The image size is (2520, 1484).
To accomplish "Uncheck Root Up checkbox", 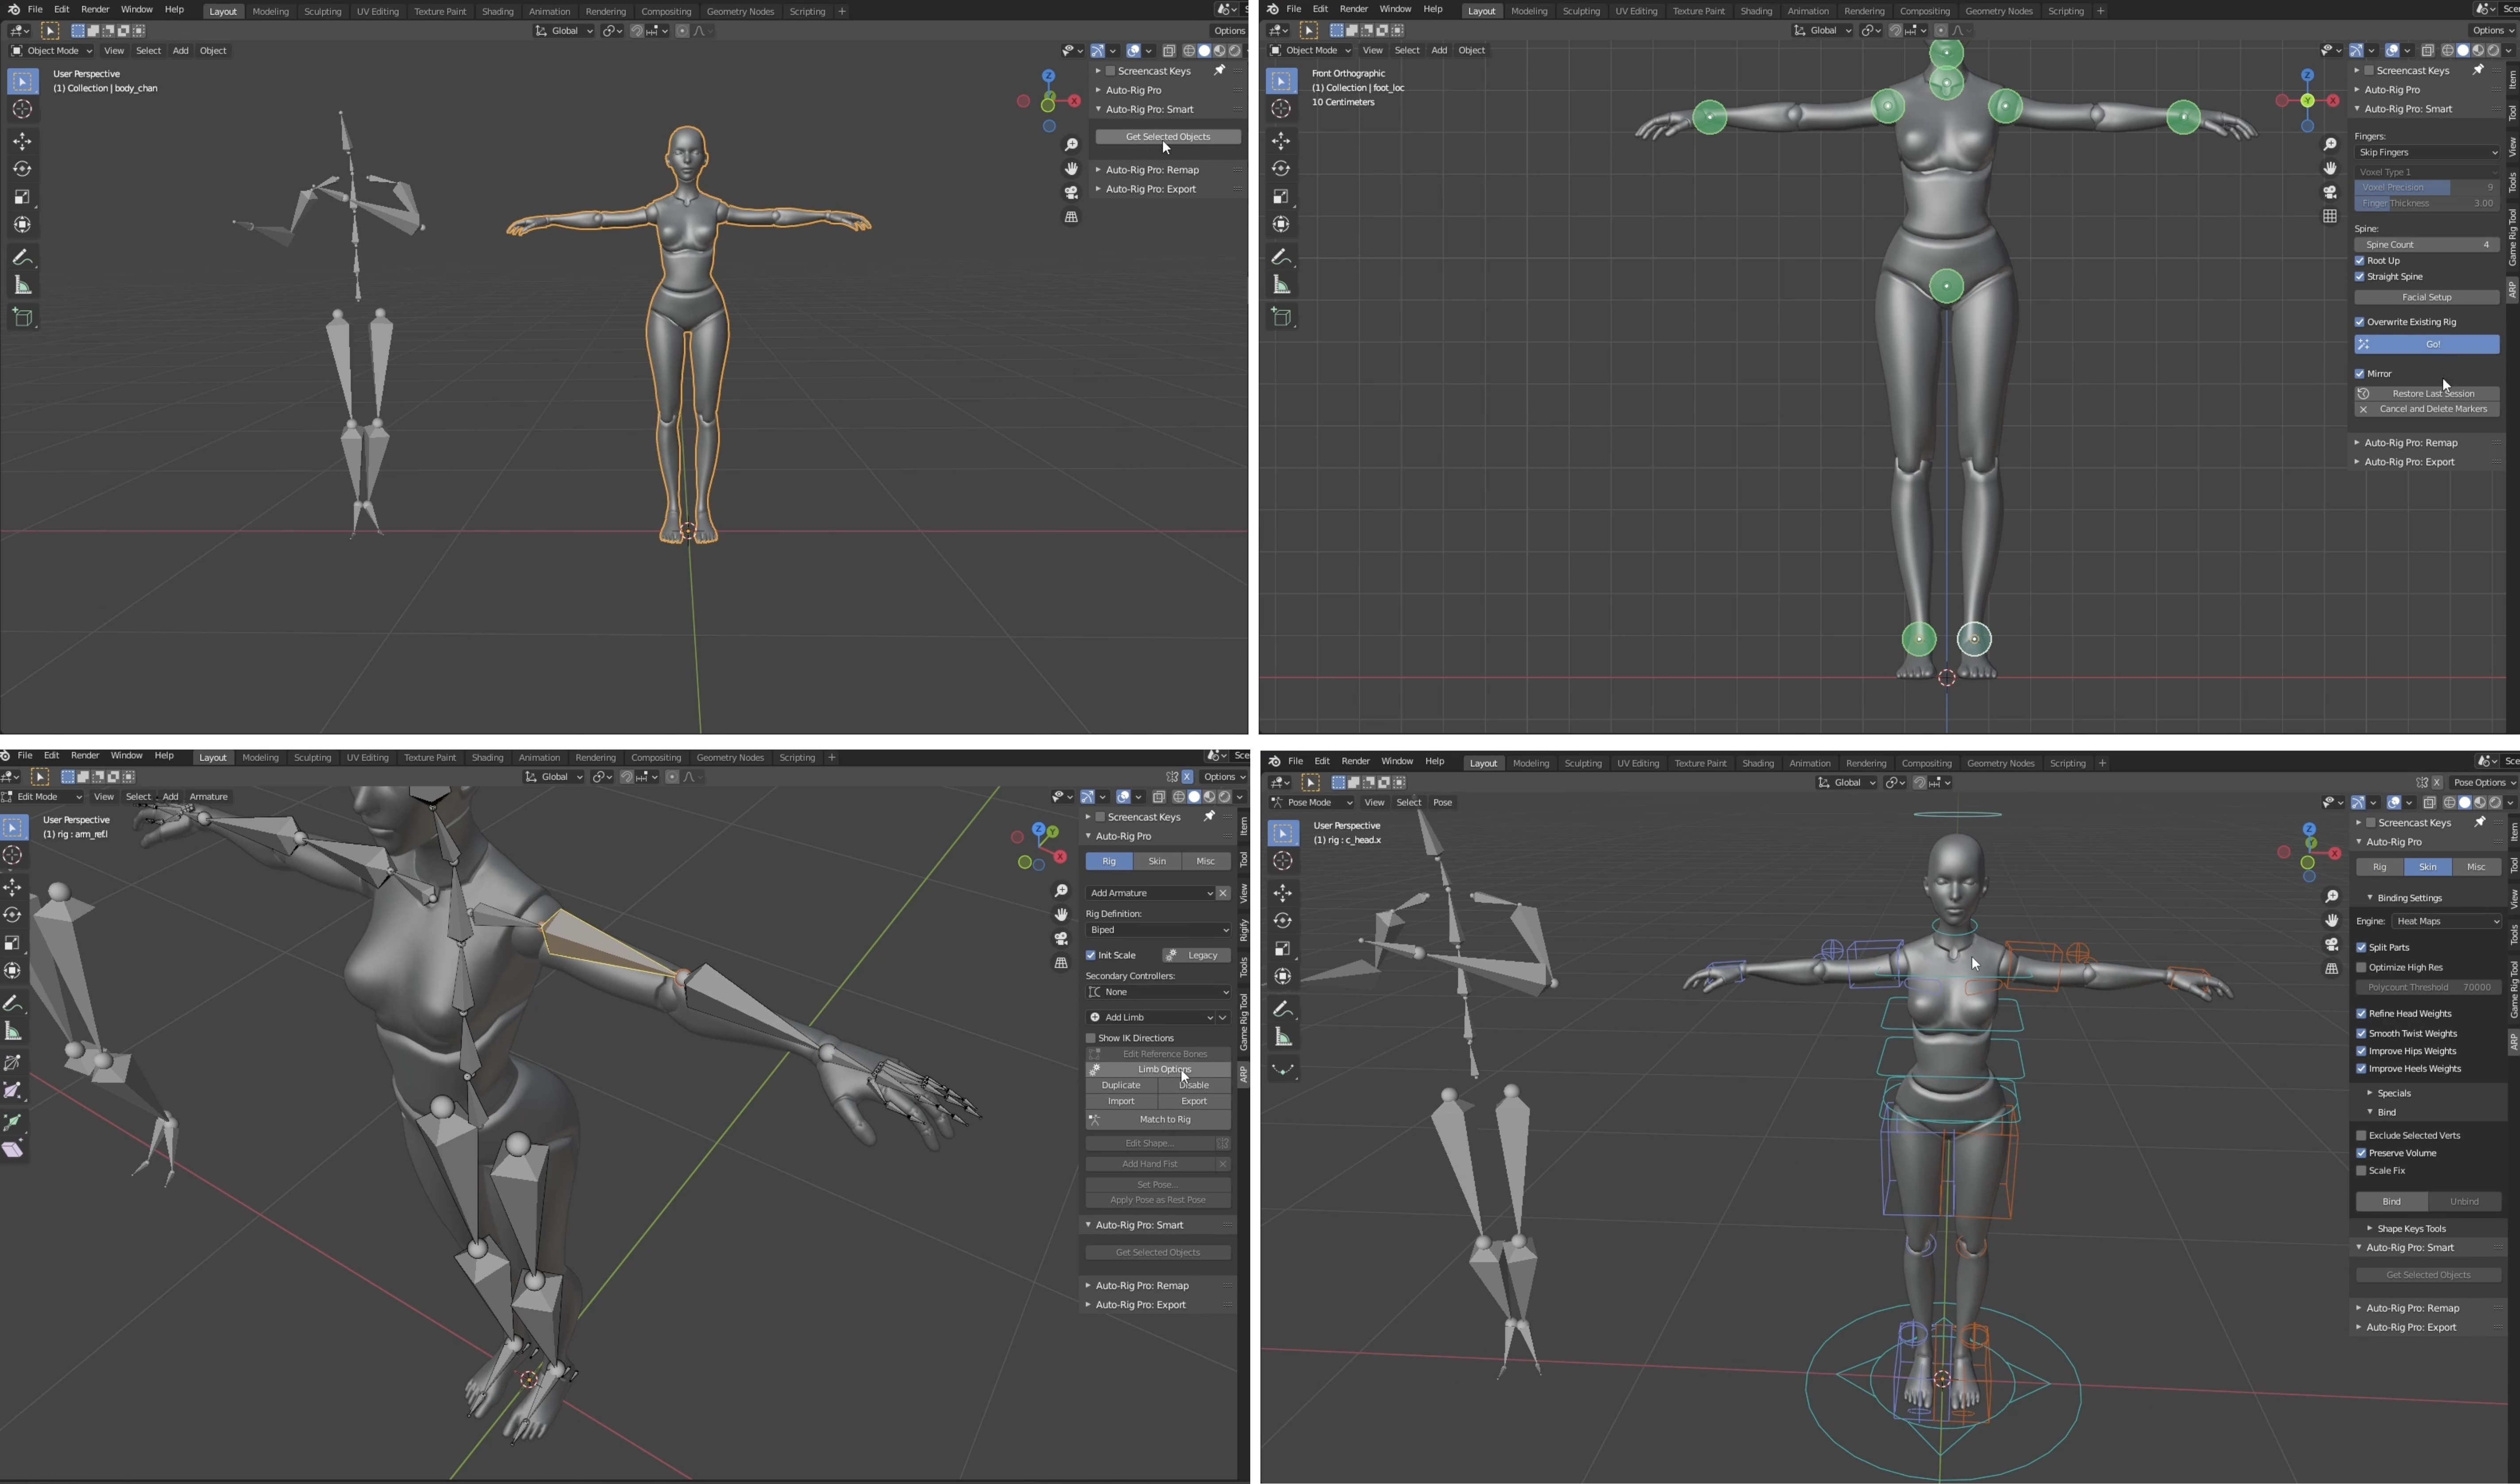I will (2360, 261).
